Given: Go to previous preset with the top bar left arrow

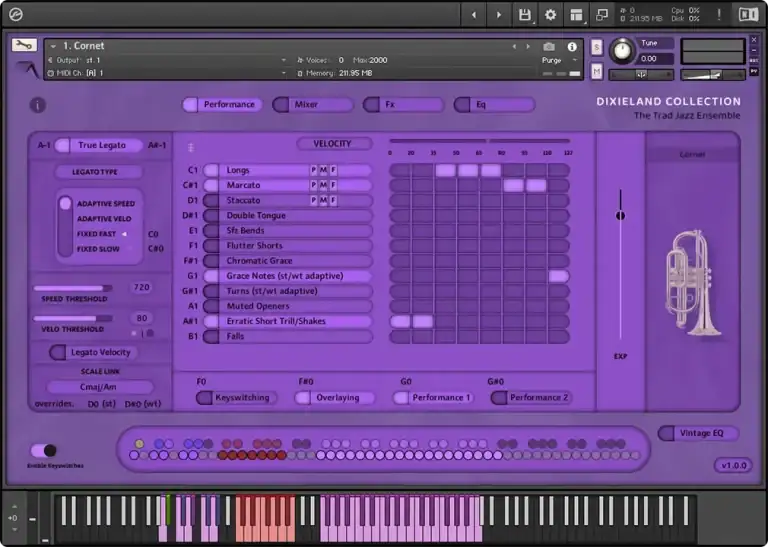Looking at the screenshot, I should 474,15.
